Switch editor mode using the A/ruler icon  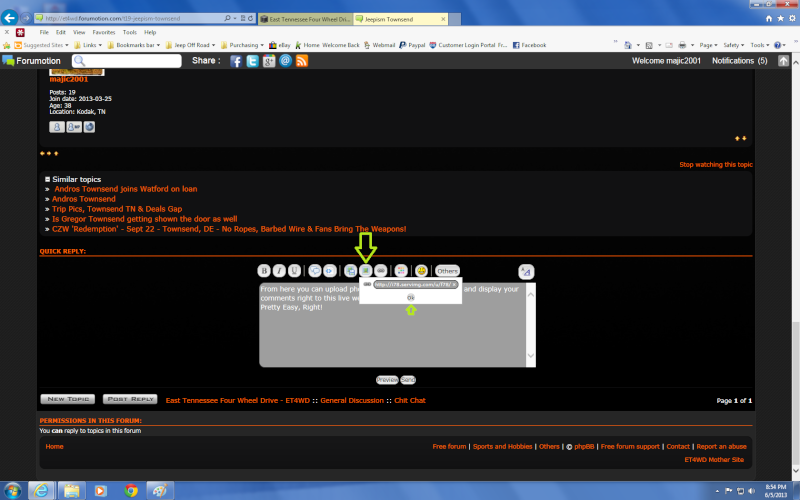click(x=526, y=271)
